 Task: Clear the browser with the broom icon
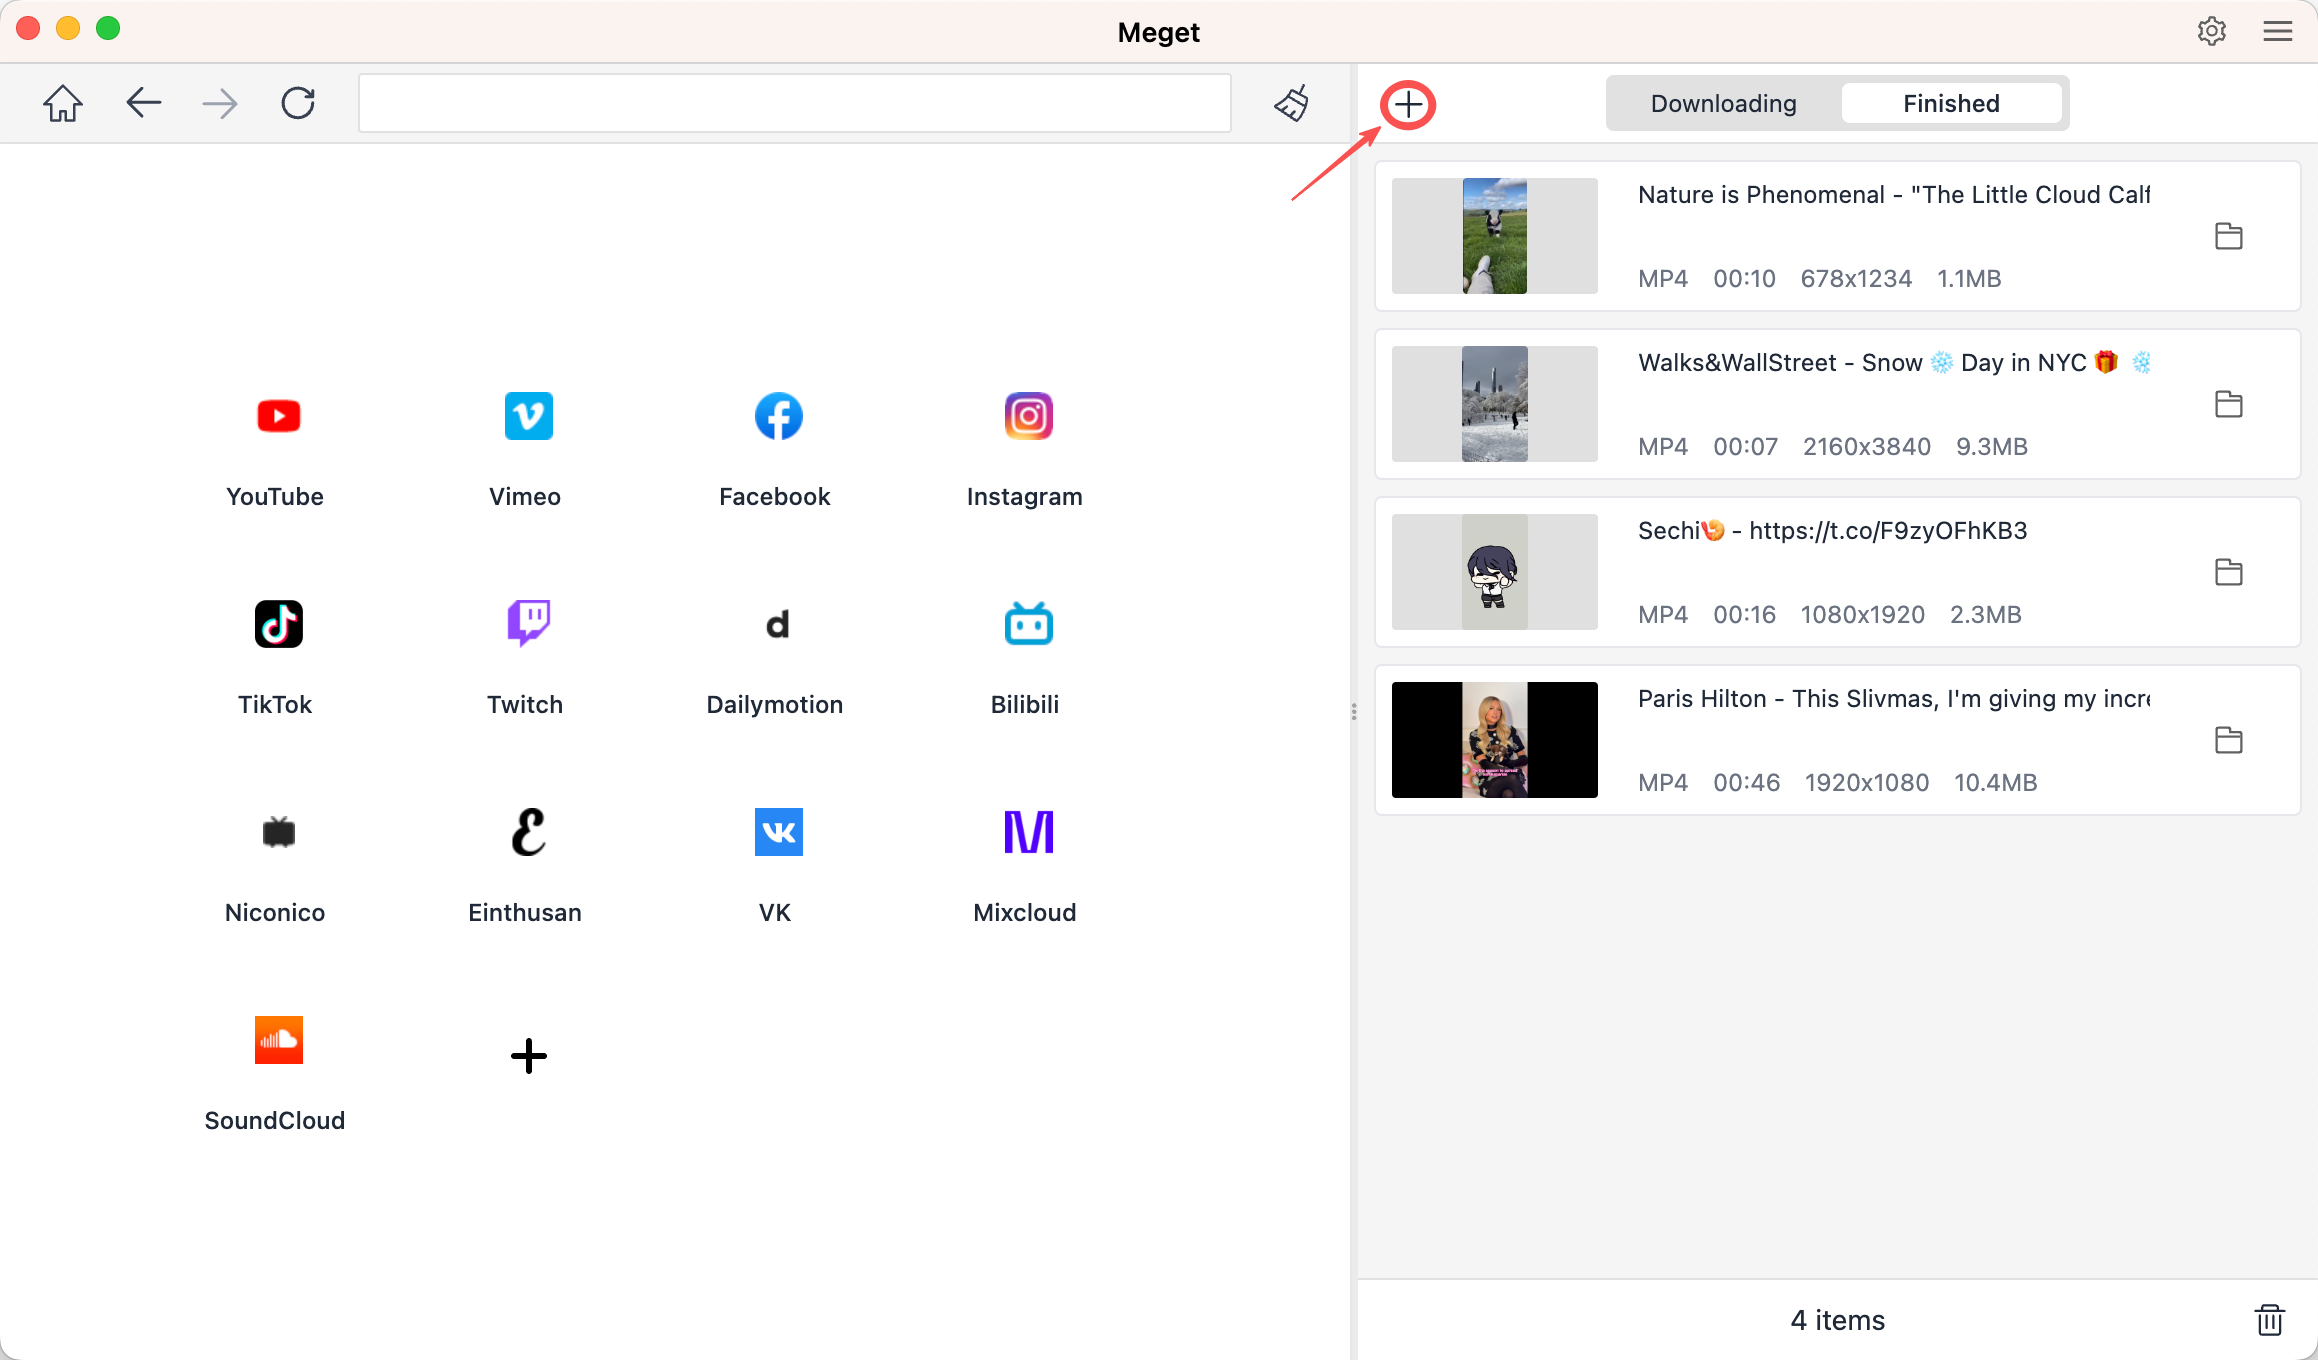[1291, 102]
